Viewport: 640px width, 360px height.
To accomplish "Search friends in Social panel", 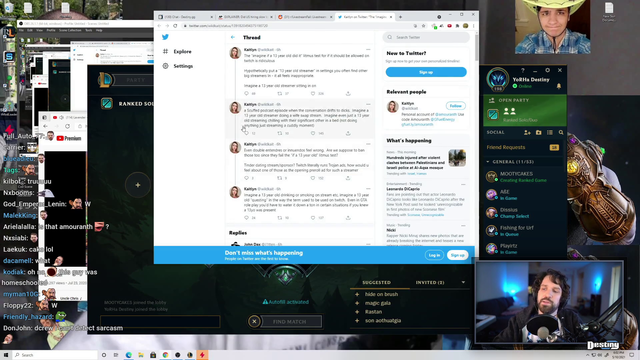I will (x=561, y=132).
